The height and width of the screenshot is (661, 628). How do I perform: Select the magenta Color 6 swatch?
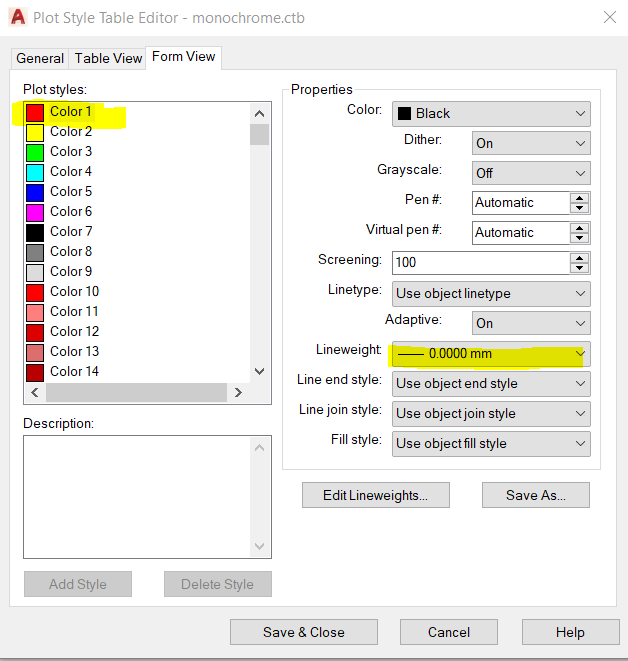coord(35,212)
